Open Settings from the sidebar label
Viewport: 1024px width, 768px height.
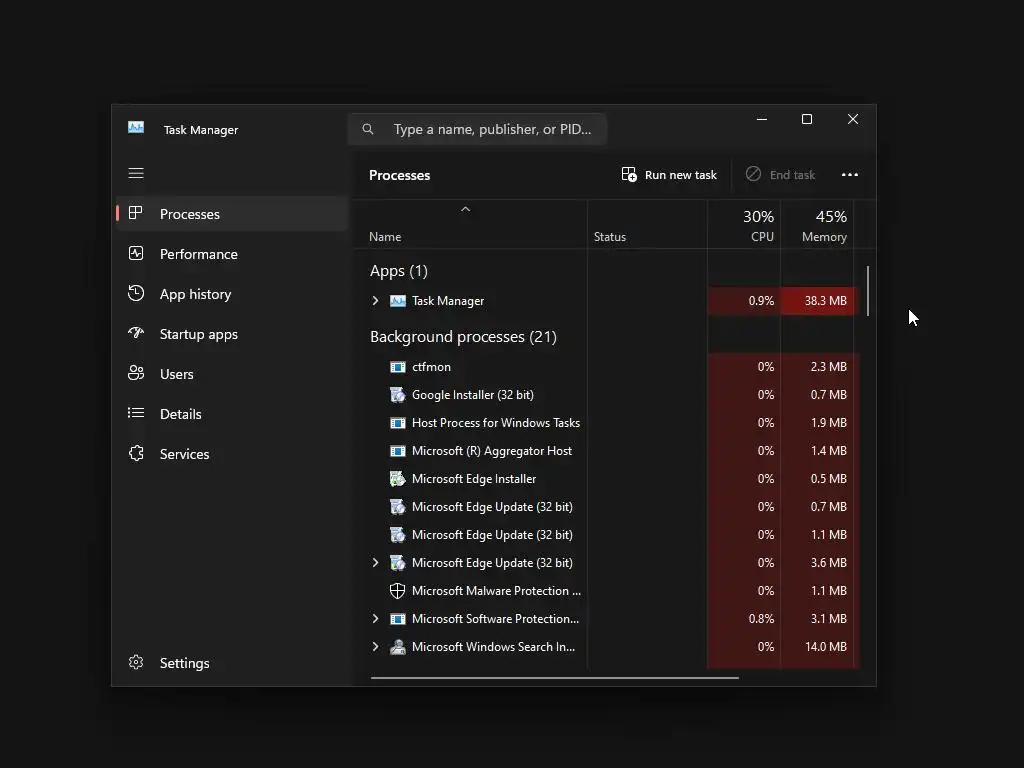pyautogui.click(x=184, y=663)
